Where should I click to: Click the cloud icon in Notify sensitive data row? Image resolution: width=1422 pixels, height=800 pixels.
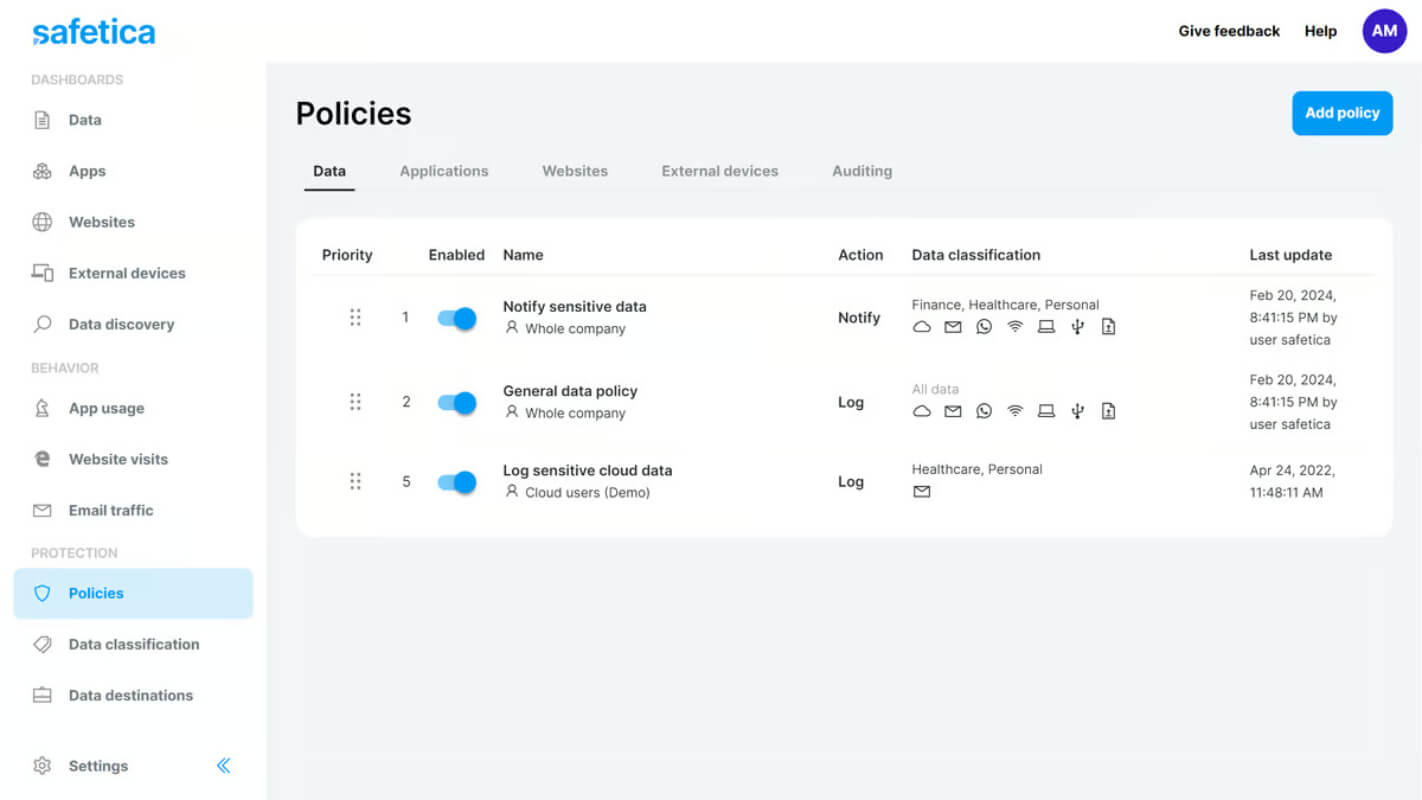(922, 327)
